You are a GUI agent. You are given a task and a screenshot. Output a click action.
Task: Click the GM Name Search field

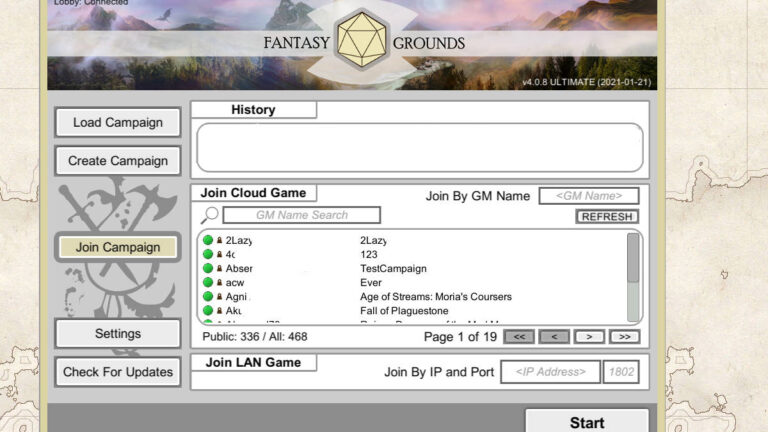(x=301, y=215)
